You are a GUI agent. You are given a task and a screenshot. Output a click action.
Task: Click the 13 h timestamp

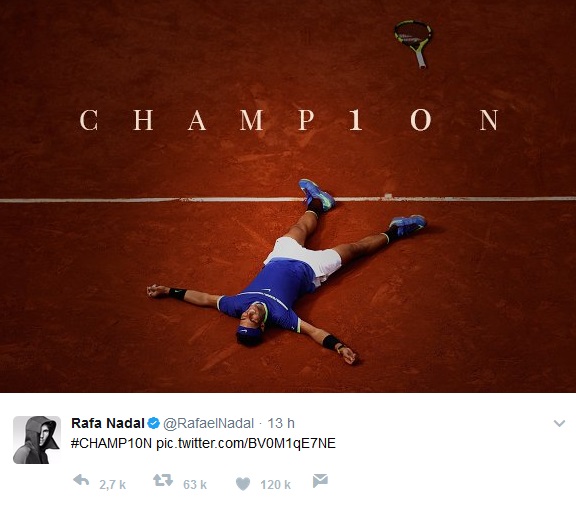281,423
